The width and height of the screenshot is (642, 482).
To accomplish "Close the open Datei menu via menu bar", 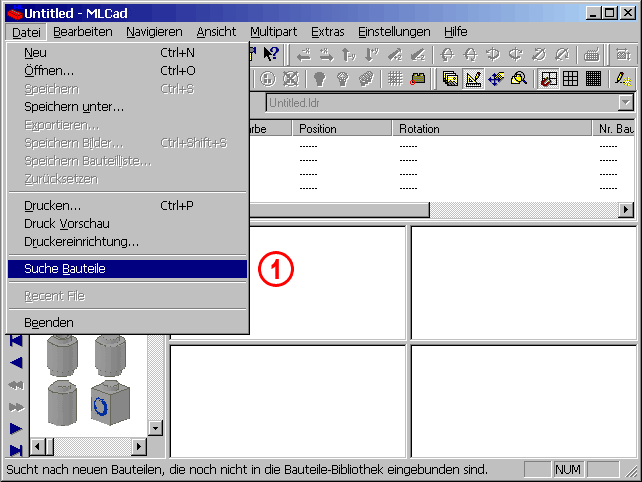I will point(26,32).
